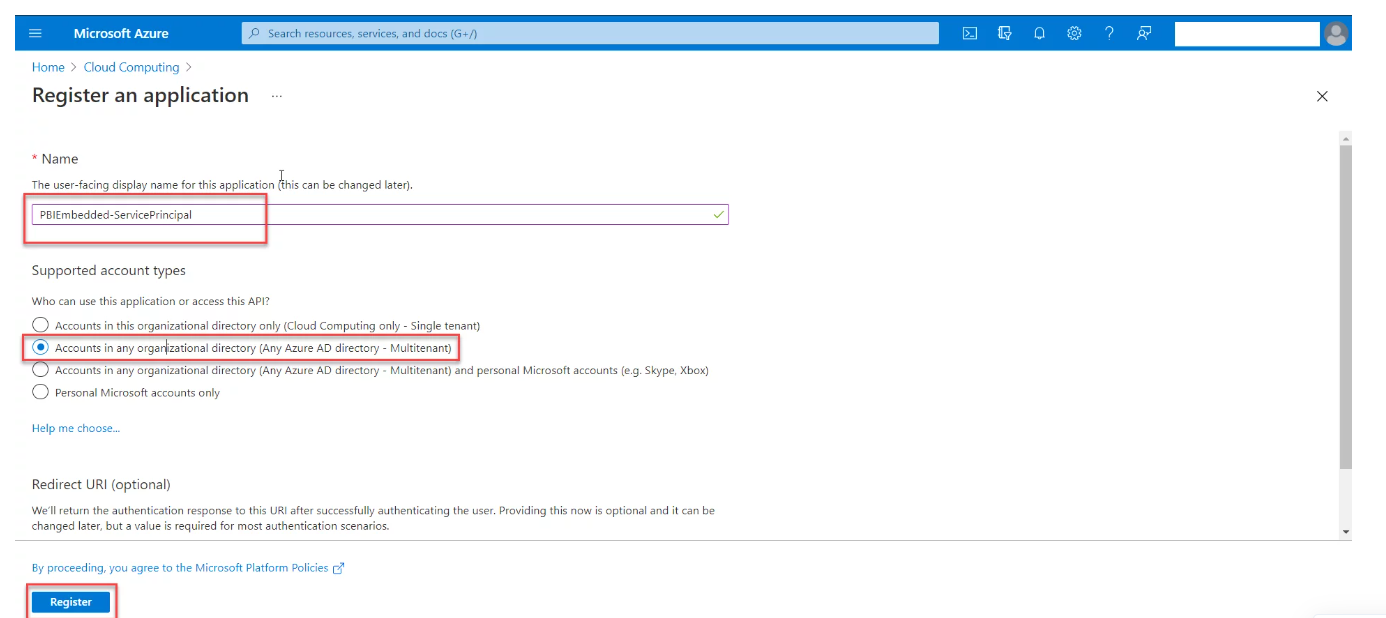Close the Register an application pane
Screen dimensions: 1386x618
pyautogui.click(x=1322, y=96)
